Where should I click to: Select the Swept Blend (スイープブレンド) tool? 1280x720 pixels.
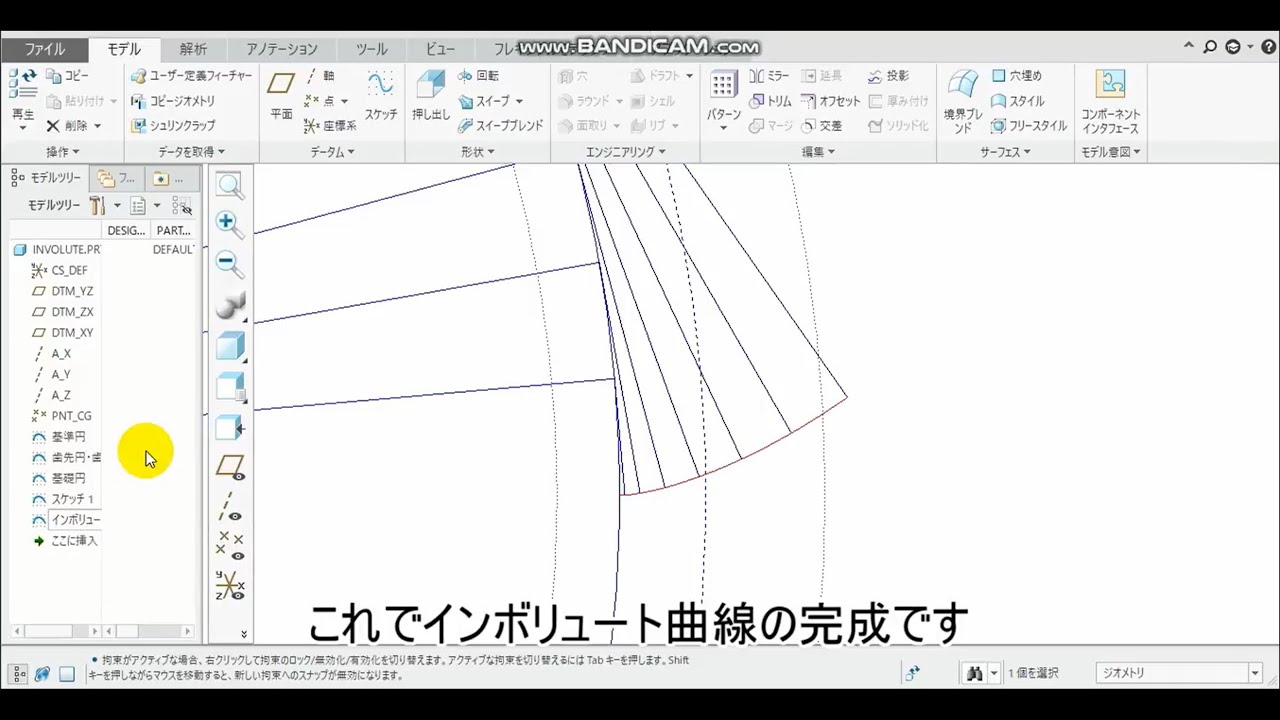(x=501, y=126)
